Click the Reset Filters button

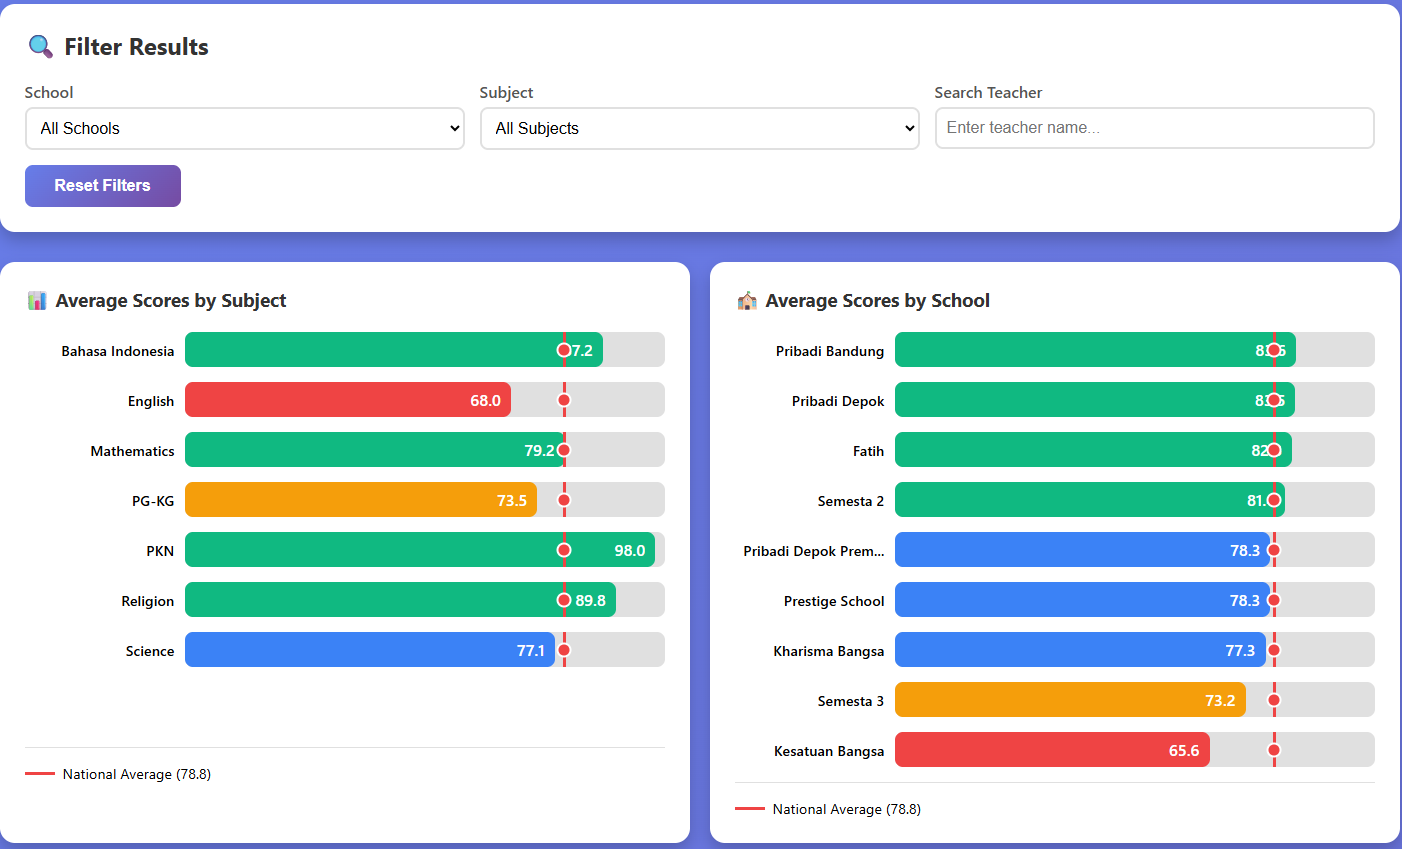(x=102, y=186)
